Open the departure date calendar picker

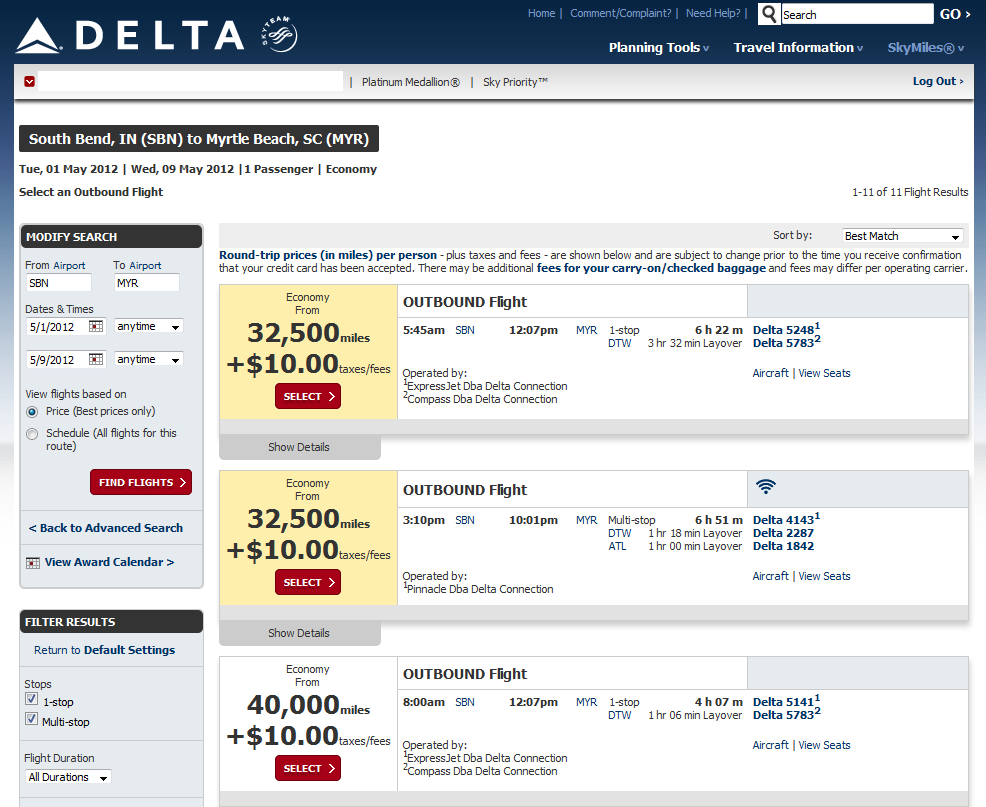pos(96,326)
